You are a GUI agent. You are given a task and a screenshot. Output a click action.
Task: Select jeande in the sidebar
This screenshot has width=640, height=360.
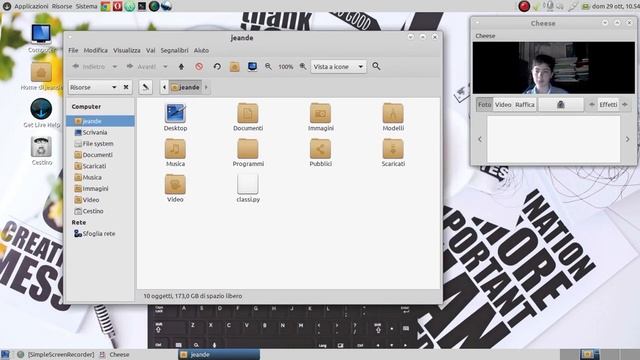pyautogui.click(x=100, y=121)
